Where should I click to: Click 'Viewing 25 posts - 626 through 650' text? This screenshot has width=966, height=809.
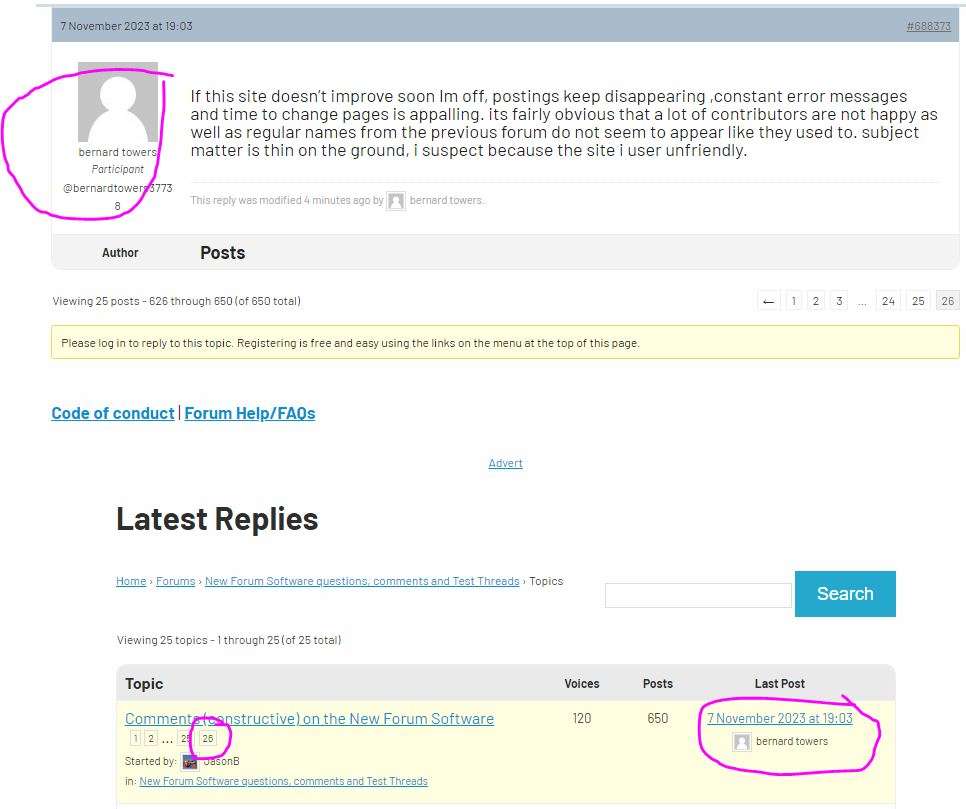coord(177,301)
